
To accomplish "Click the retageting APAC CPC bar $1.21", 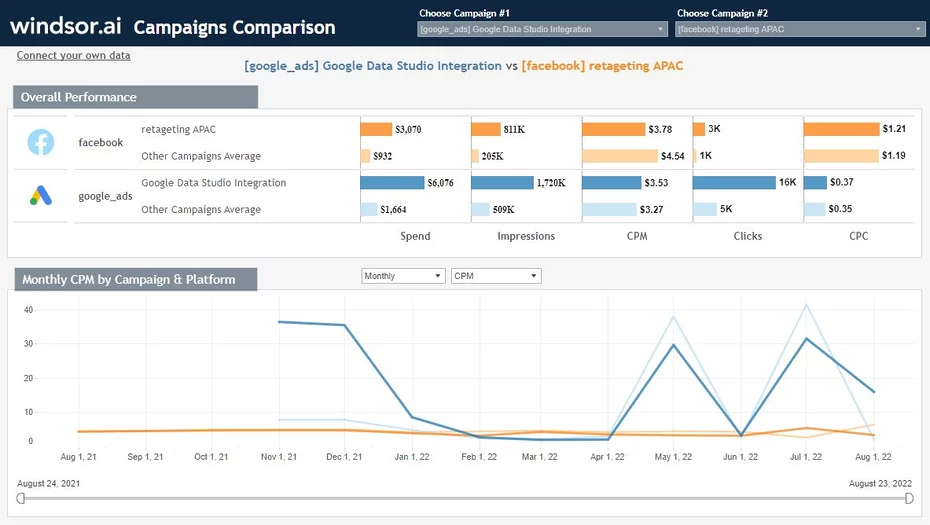I will (x=842, y=129).
